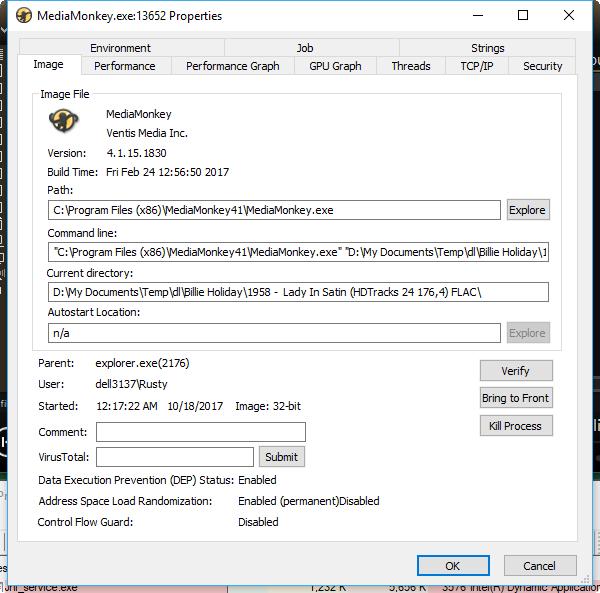The height and width of the screenshot is (593, 600).
Task: Click inside the Comment text field
Action: (200, 432)
